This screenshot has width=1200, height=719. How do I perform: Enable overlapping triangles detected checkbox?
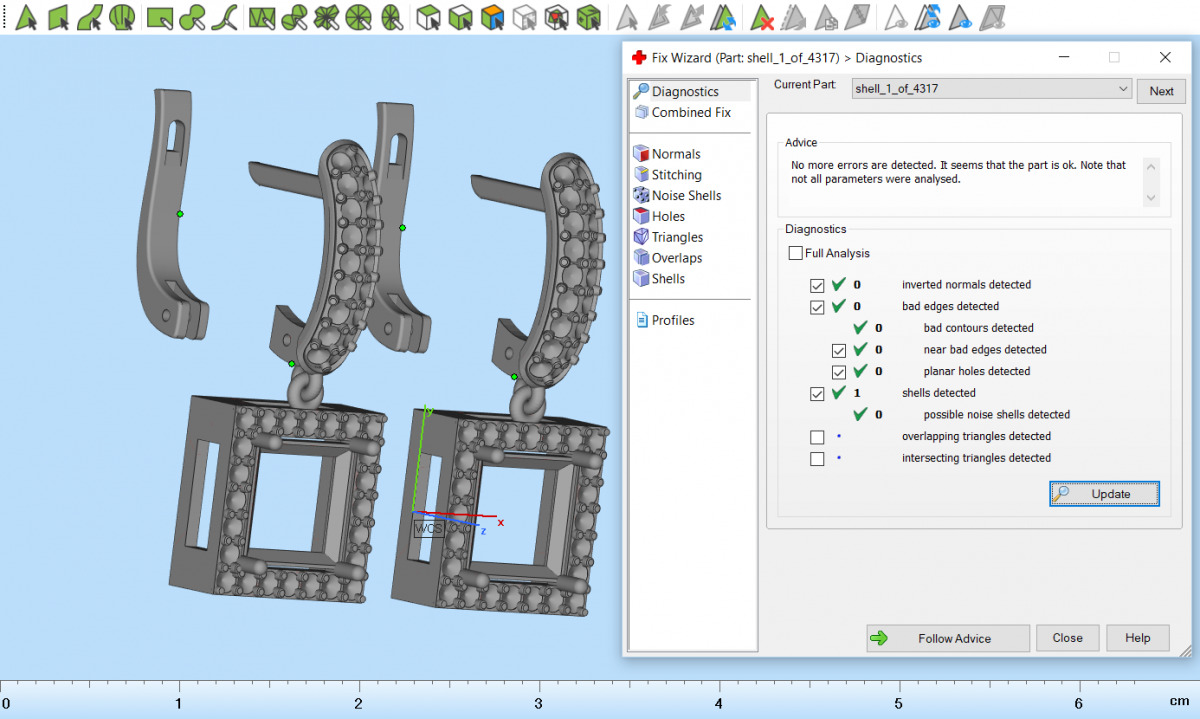coord(818,437)
